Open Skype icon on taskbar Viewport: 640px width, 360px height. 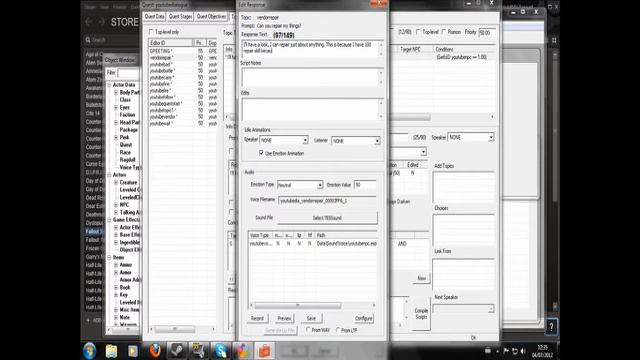pyautogui.click(x=221, y=351)
